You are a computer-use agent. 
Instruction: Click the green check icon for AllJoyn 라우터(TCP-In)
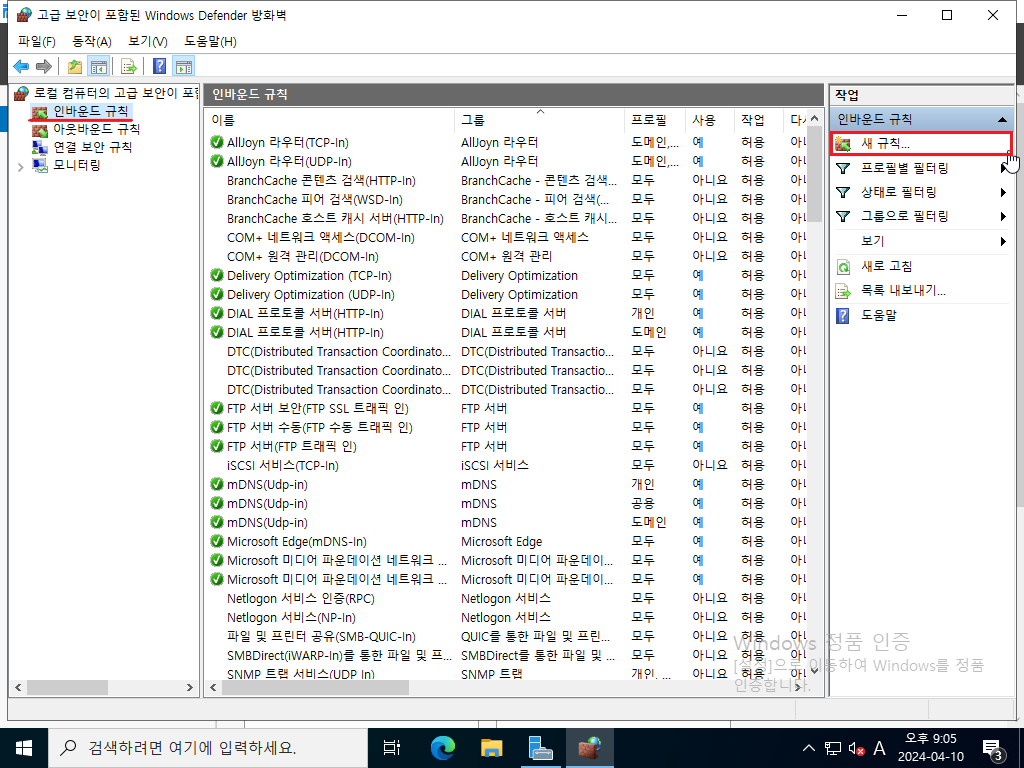217,142
